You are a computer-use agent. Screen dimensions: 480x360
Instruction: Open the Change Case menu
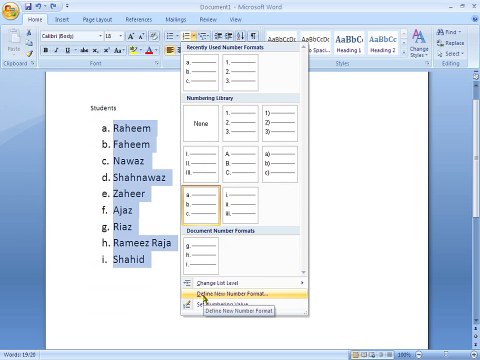(x=119, y=50)
